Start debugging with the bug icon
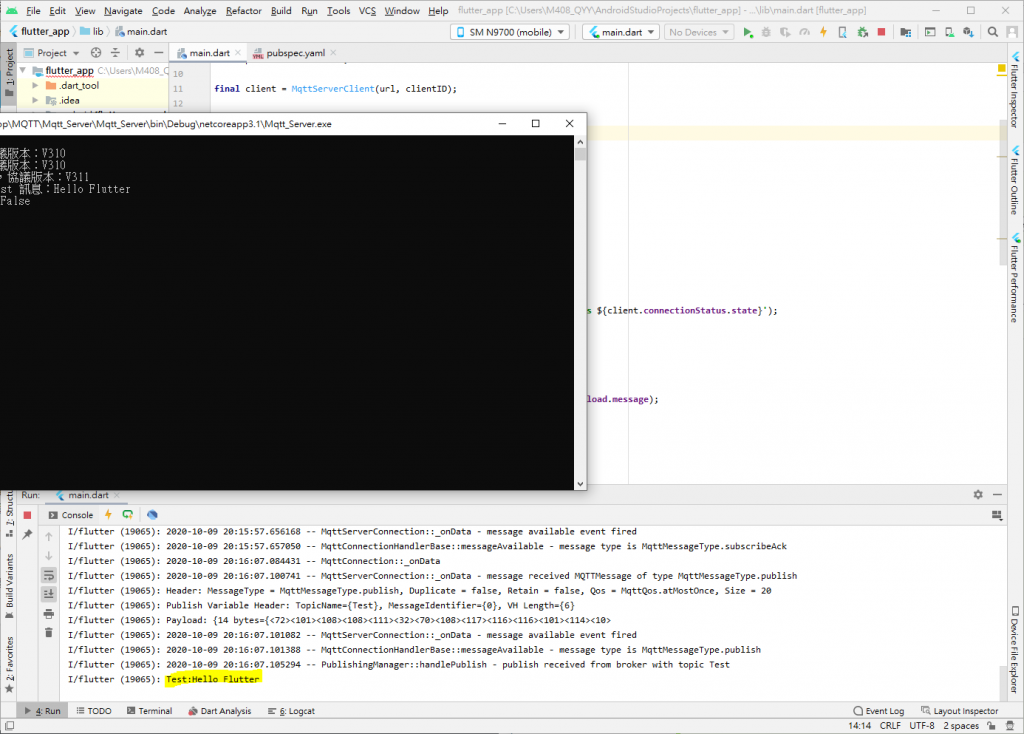 [766, 32]
